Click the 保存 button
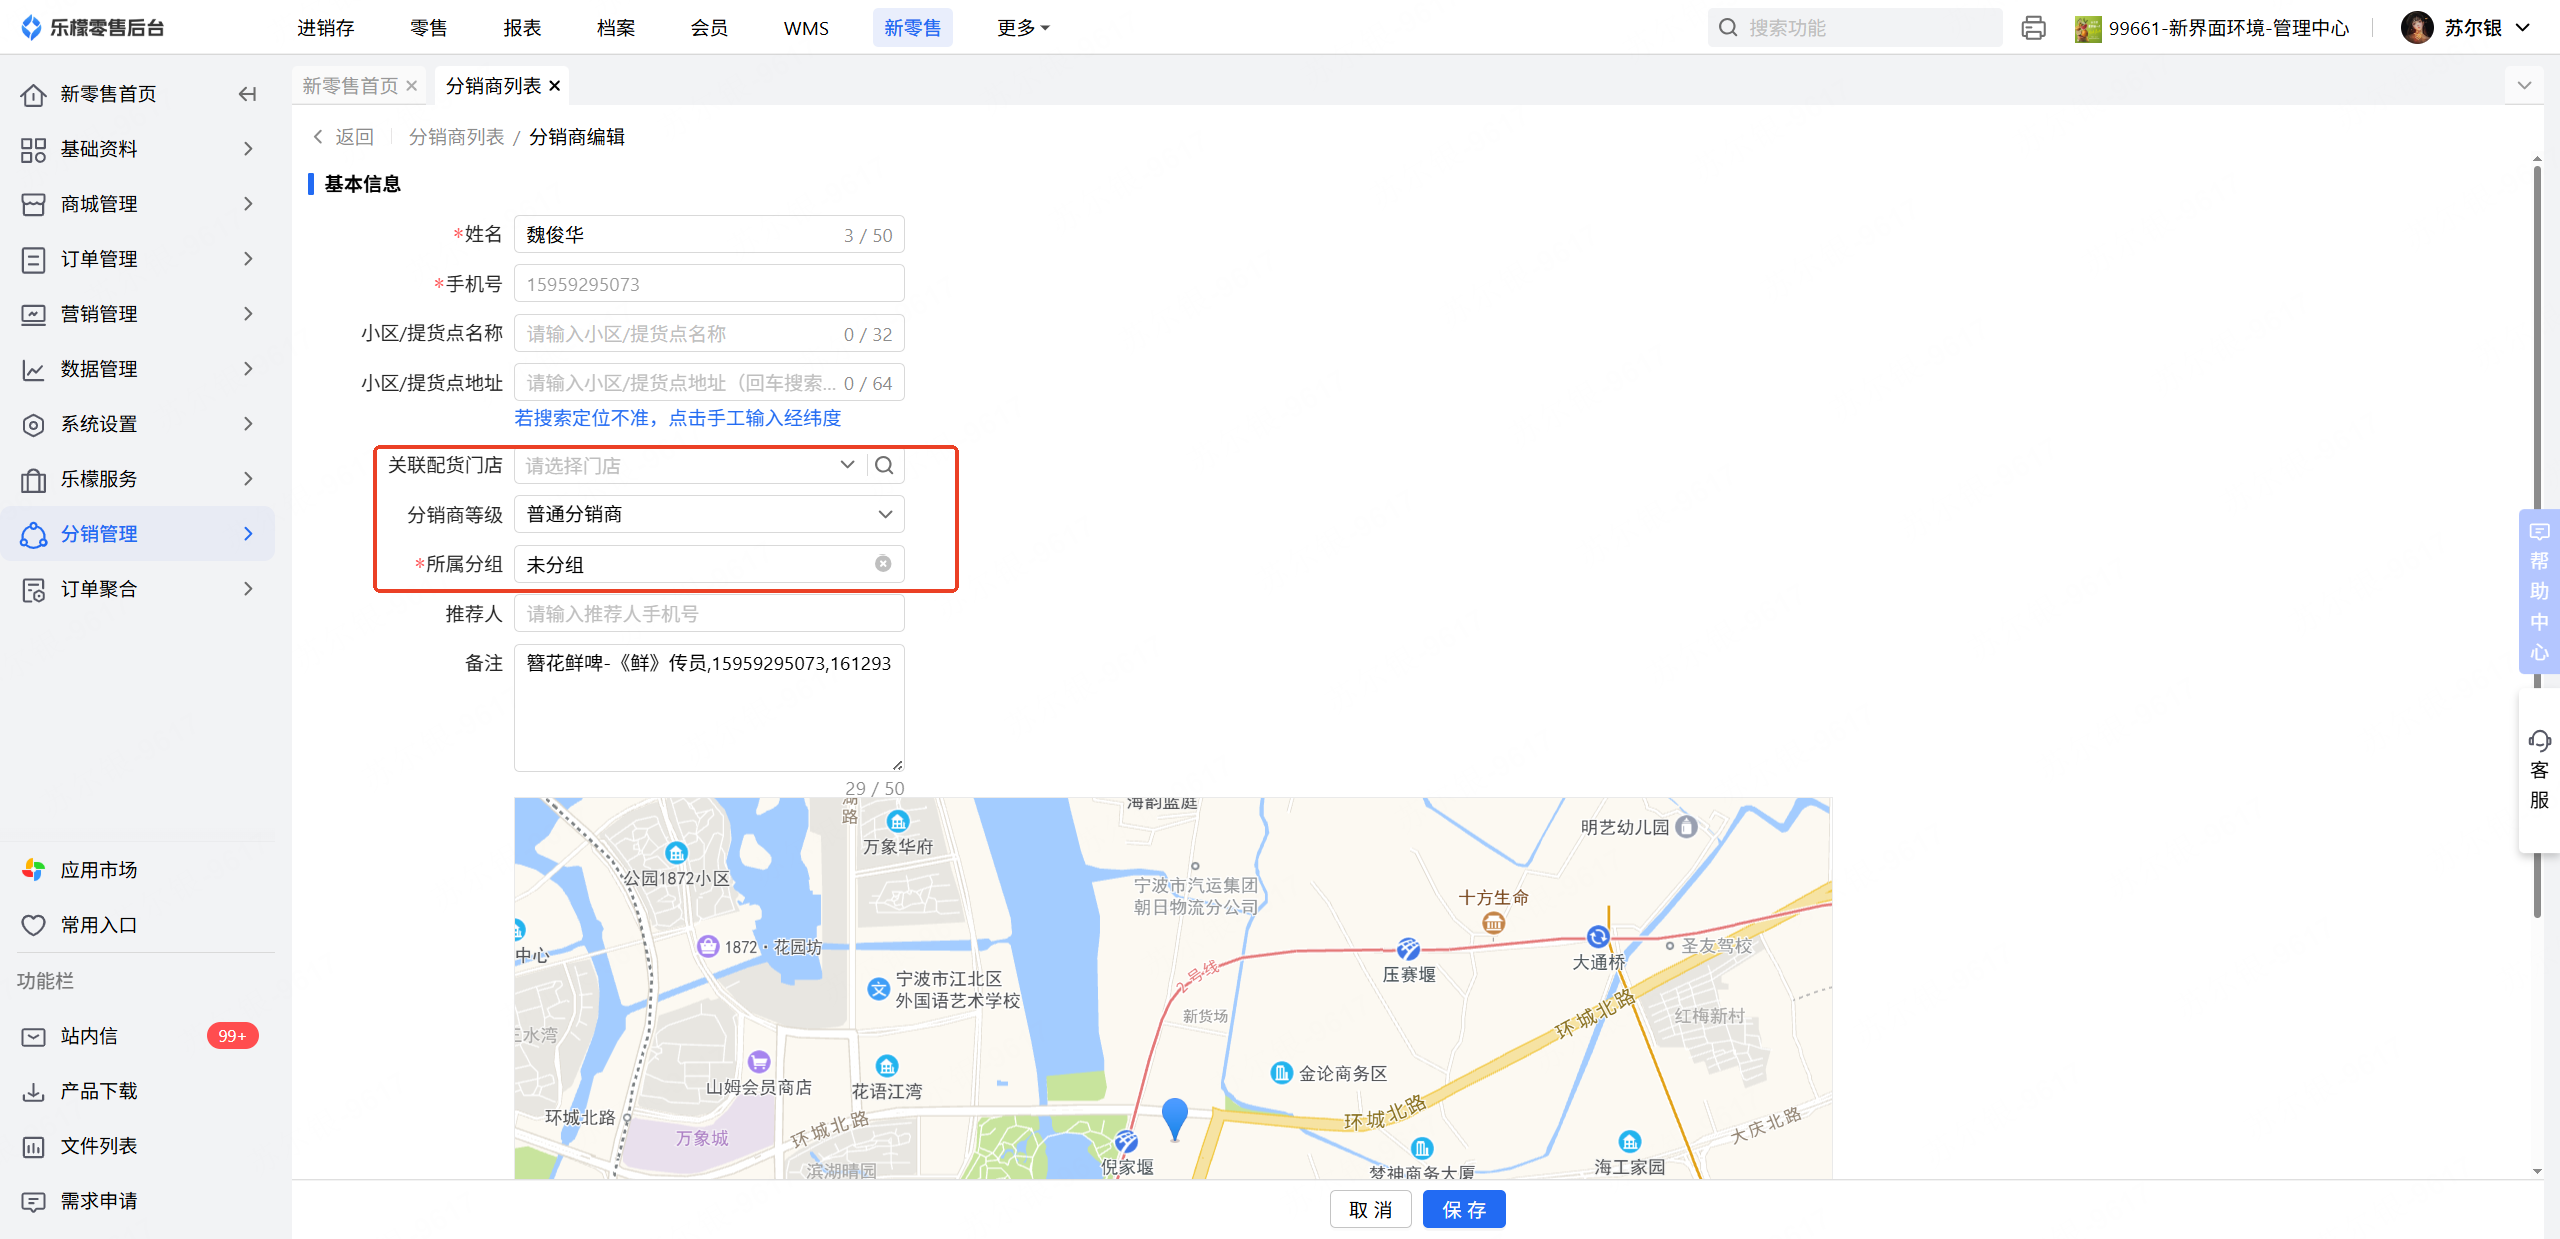 click(x=1463, y=1210)
